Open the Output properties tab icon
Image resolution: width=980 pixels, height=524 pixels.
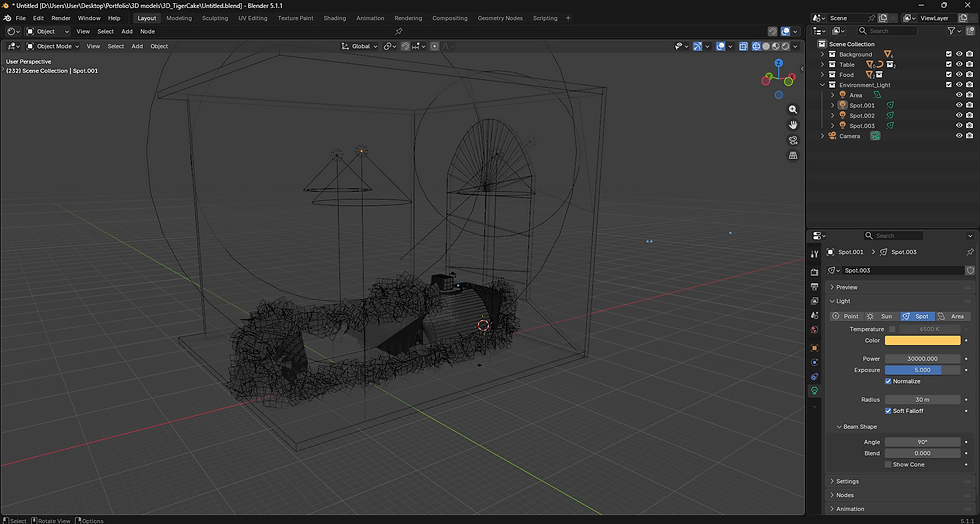coord(814,287)
